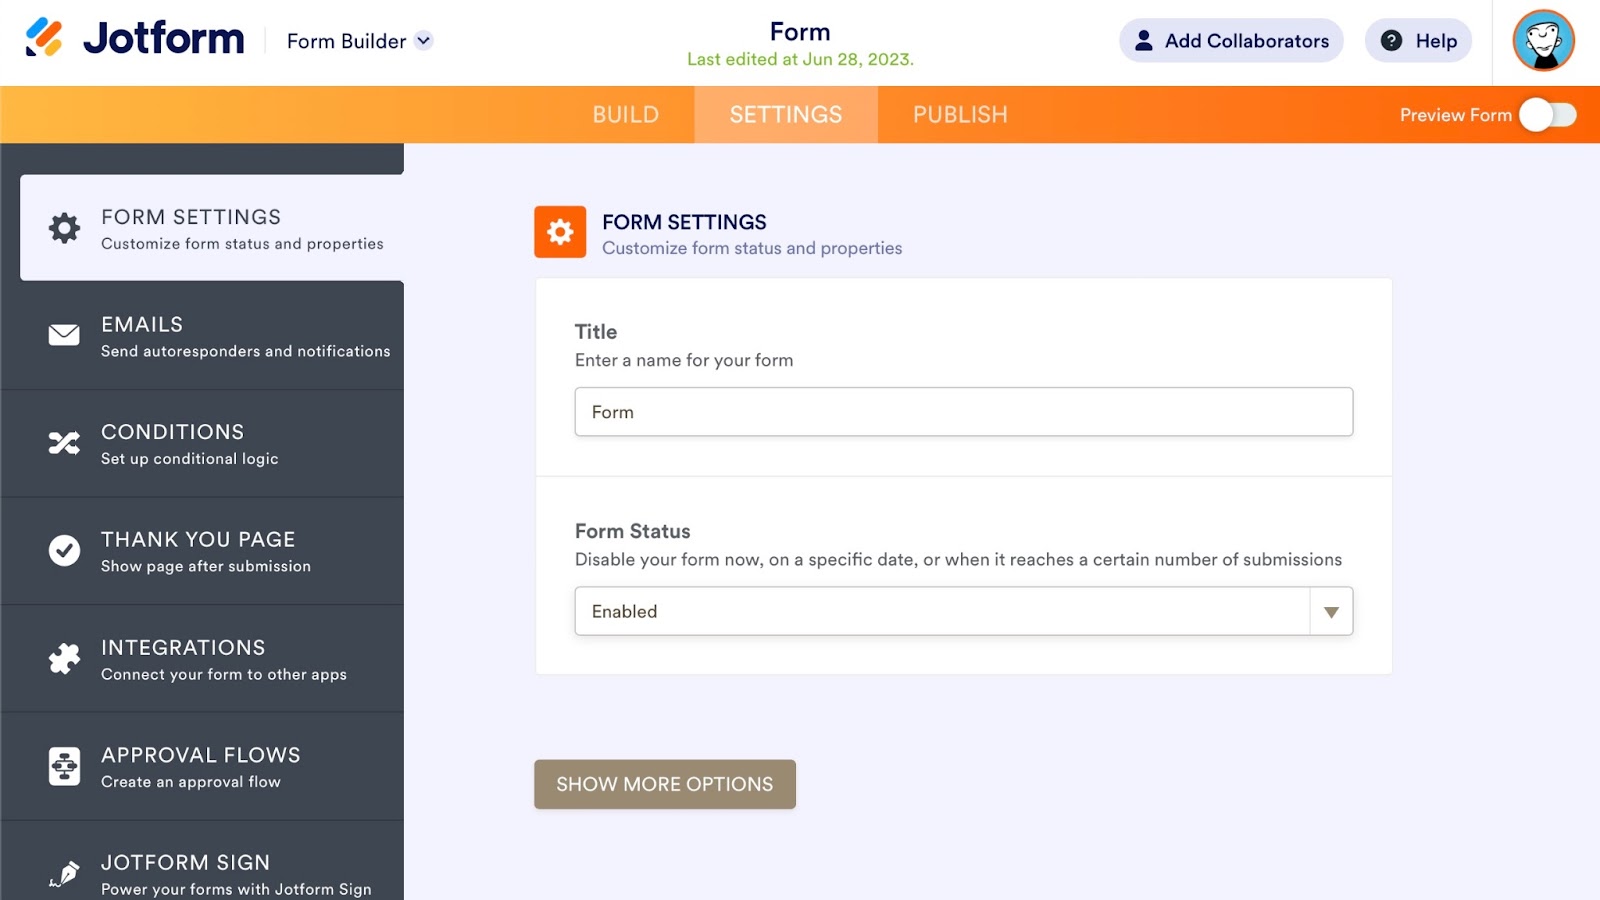The height and width of the screenshot is (900, 1600).
Task: Click the Help button
Action: [1418, 41]
